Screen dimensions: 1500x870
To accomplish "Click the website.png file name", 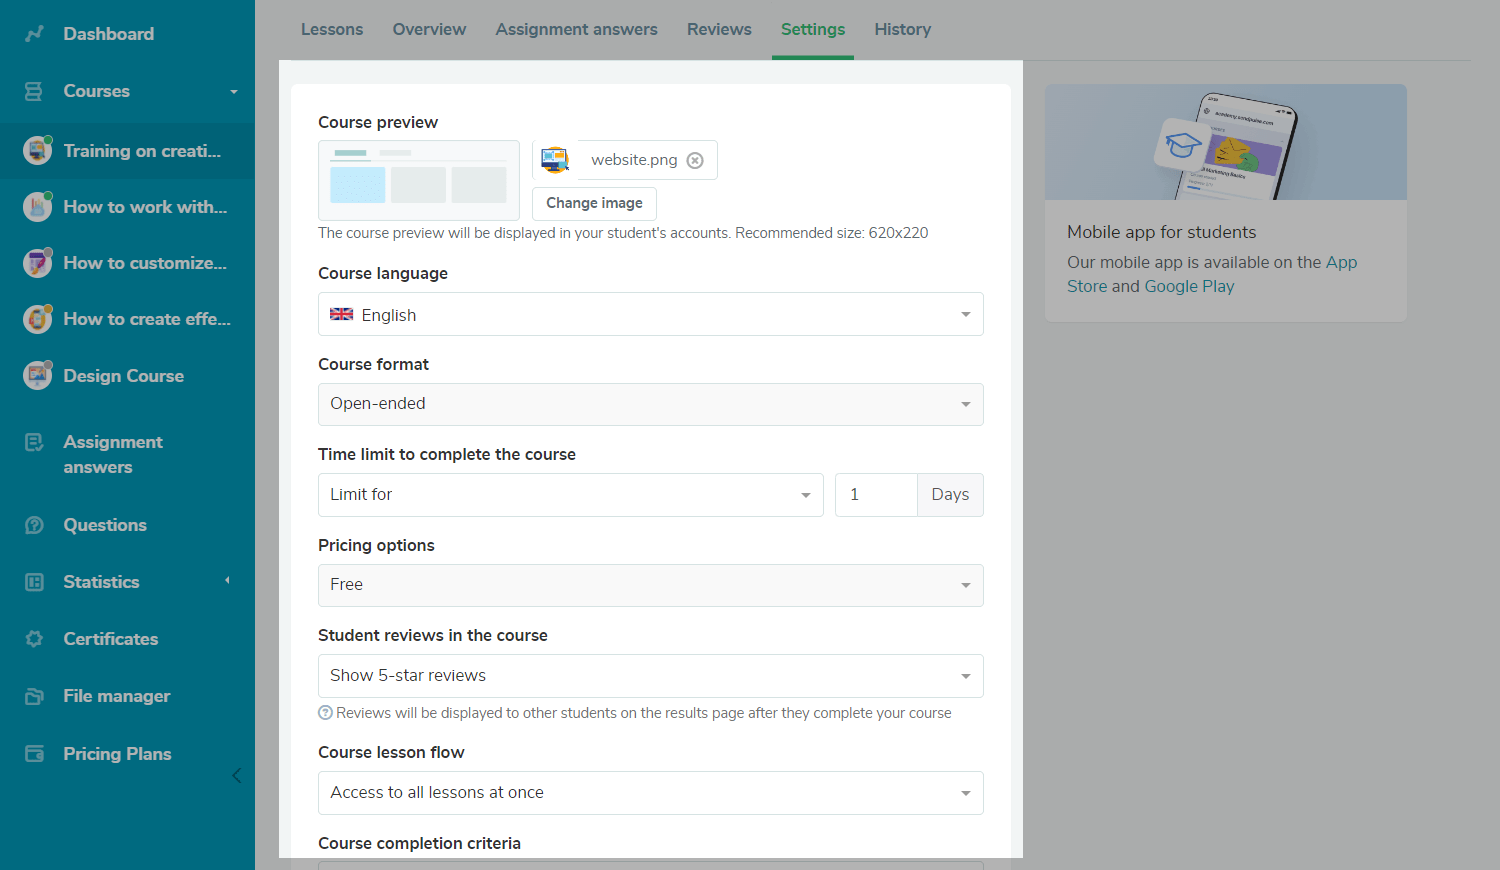I will 634,160.
